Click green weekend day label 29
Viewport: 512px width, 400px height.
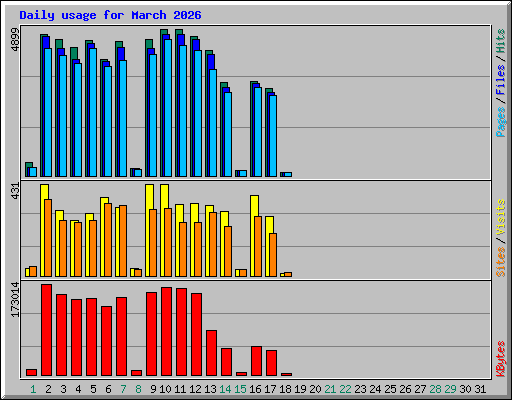(450, 389)
